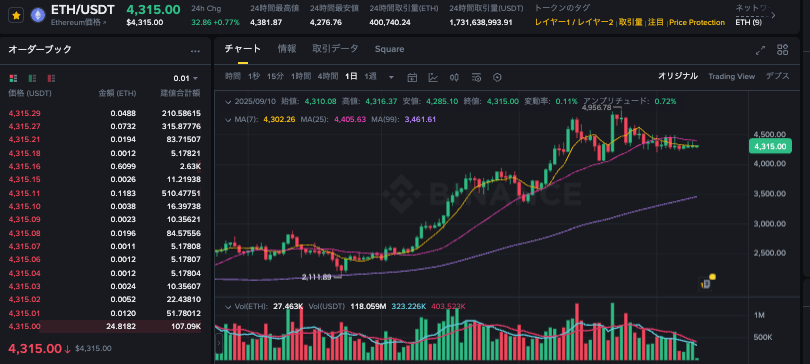Select the 1週 interval
Viewport: 810px width, 364px height.
tap(370, 76)
